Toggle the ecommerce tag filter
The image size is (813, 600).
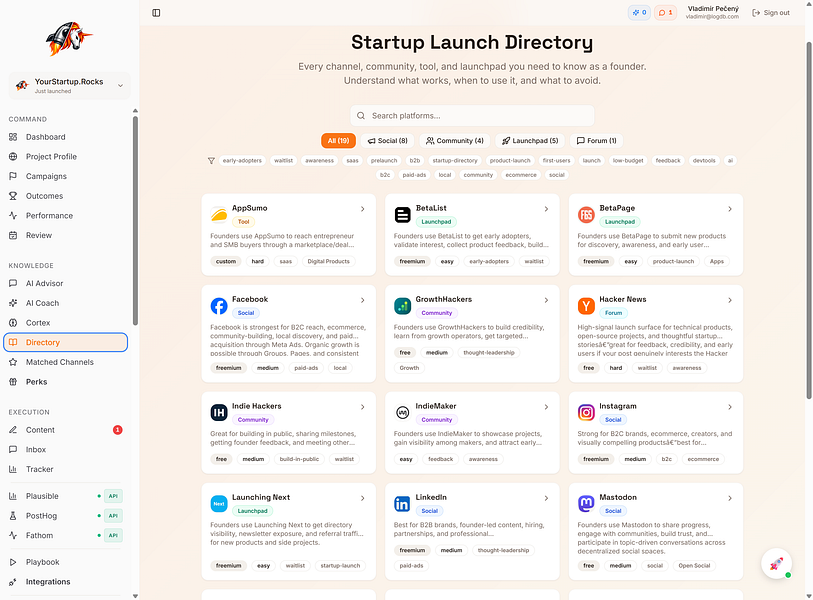521,175
